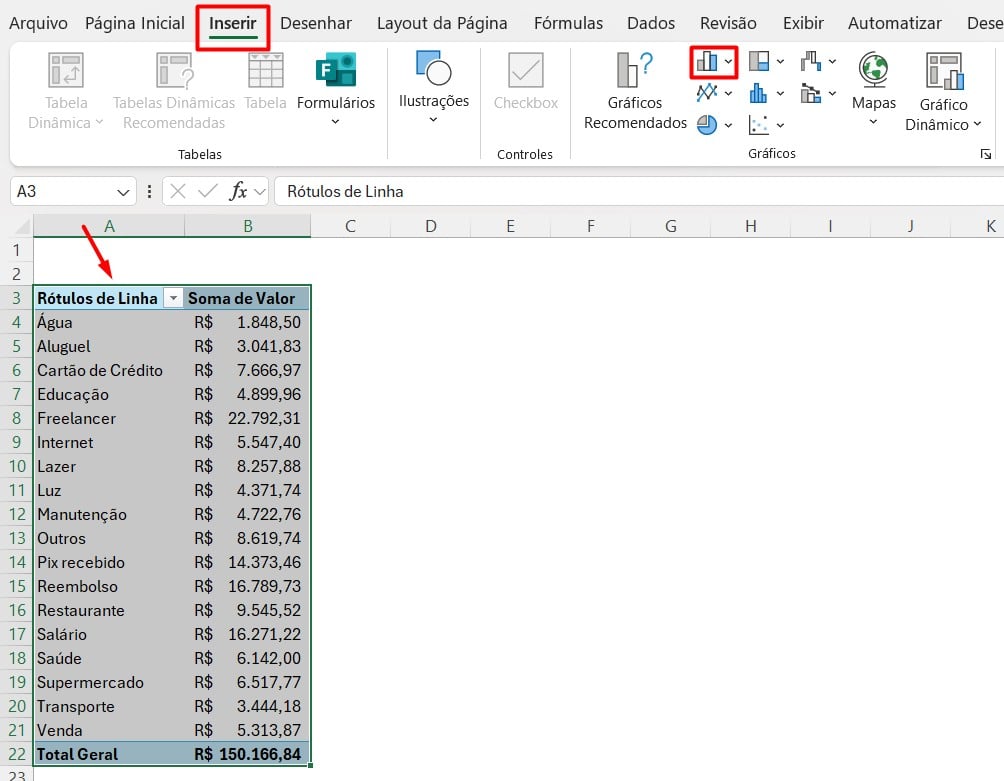Select the Soma de Valor header cell
1004x781 pixels.
[247, 298]
